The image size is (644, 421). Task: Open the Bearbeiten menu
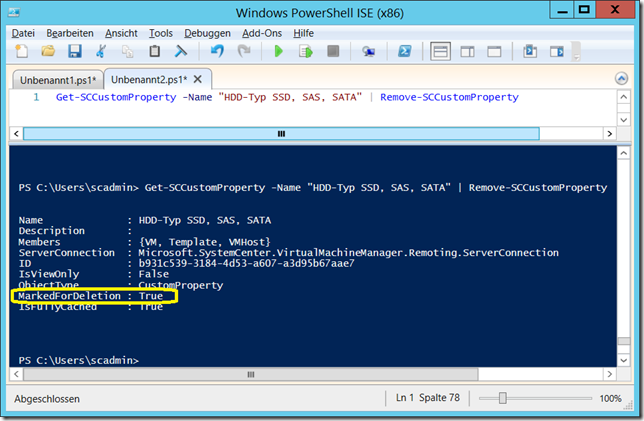[70, 33]
